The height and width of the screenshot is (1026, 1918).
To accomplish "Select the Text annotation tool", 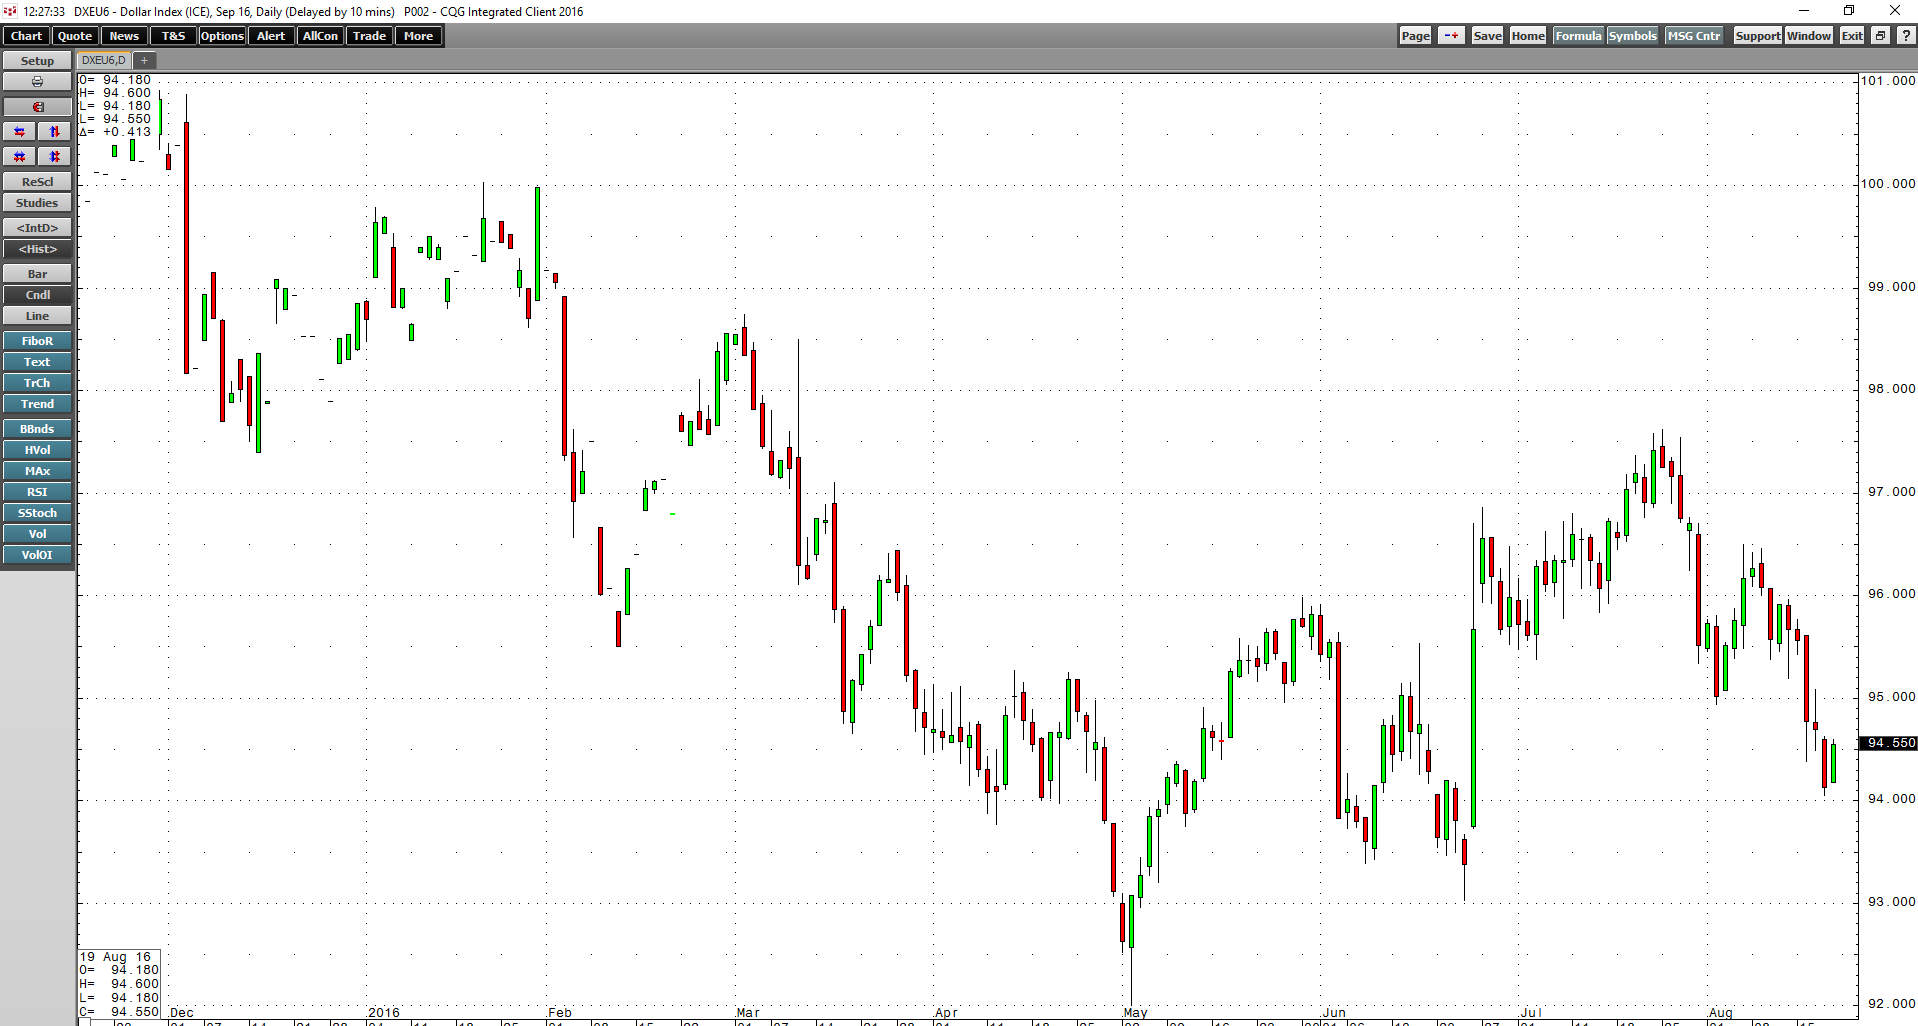I will click(x=37, y=362).
